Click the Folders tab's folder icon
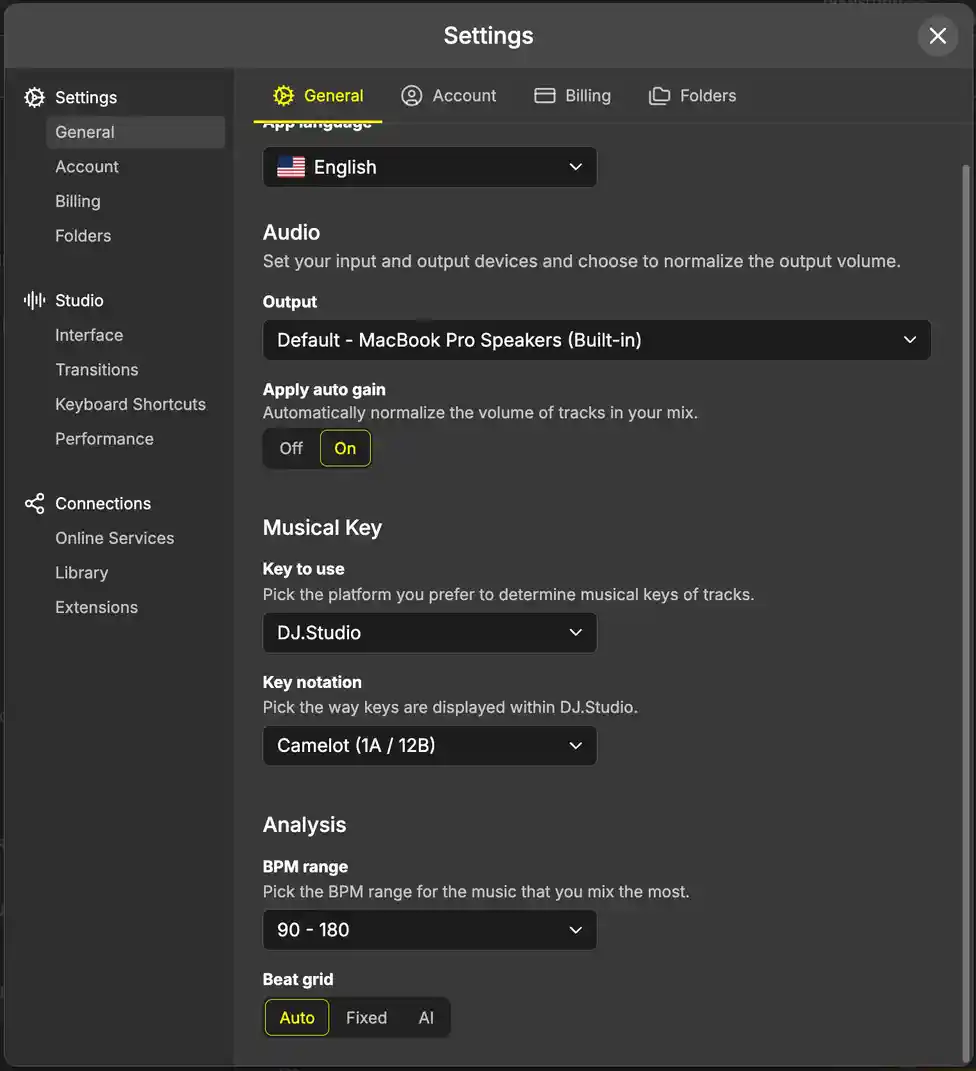This screenshot has height=1071, width=976. pos(659,96)
